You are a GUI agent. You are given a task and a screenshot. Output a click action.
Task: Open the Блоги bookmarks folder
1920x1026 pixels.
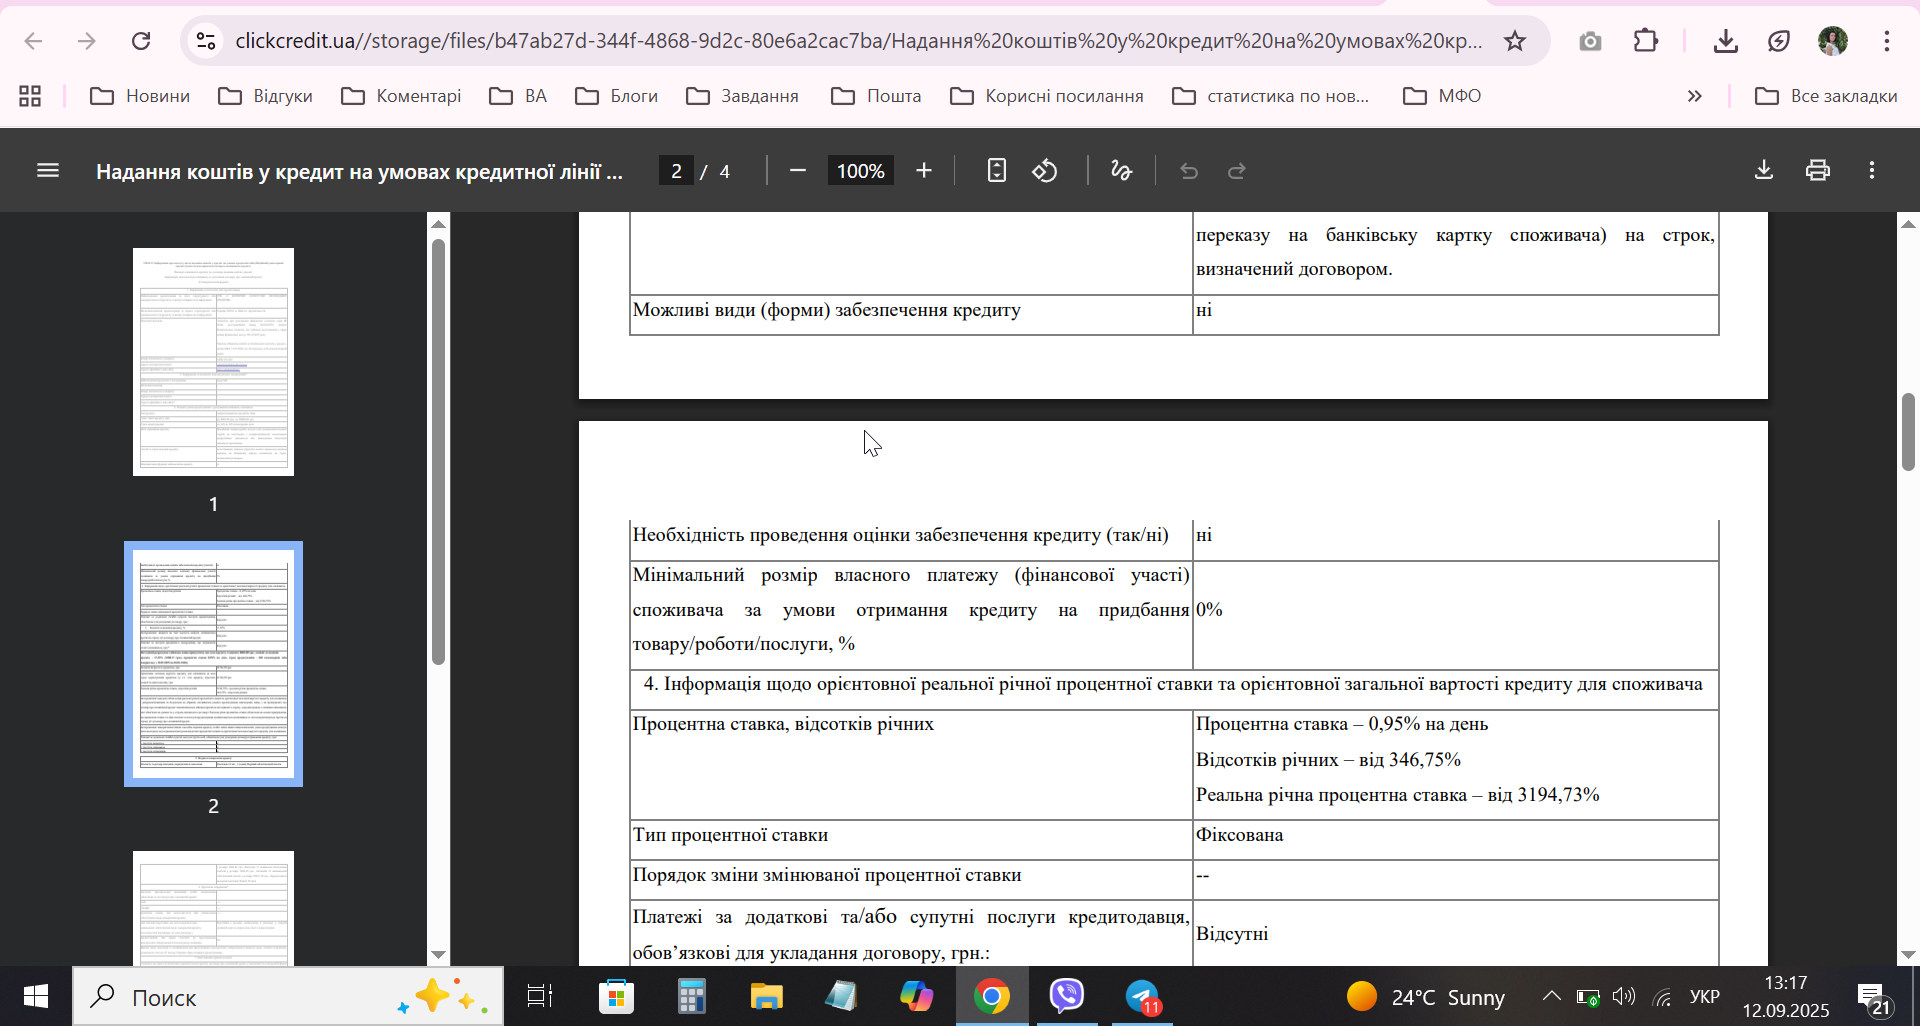[x=617, y=96]
